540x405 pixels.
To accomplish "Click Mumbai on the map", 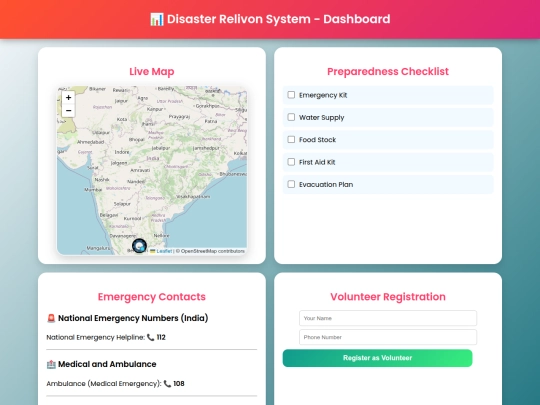I will point(93,190).
